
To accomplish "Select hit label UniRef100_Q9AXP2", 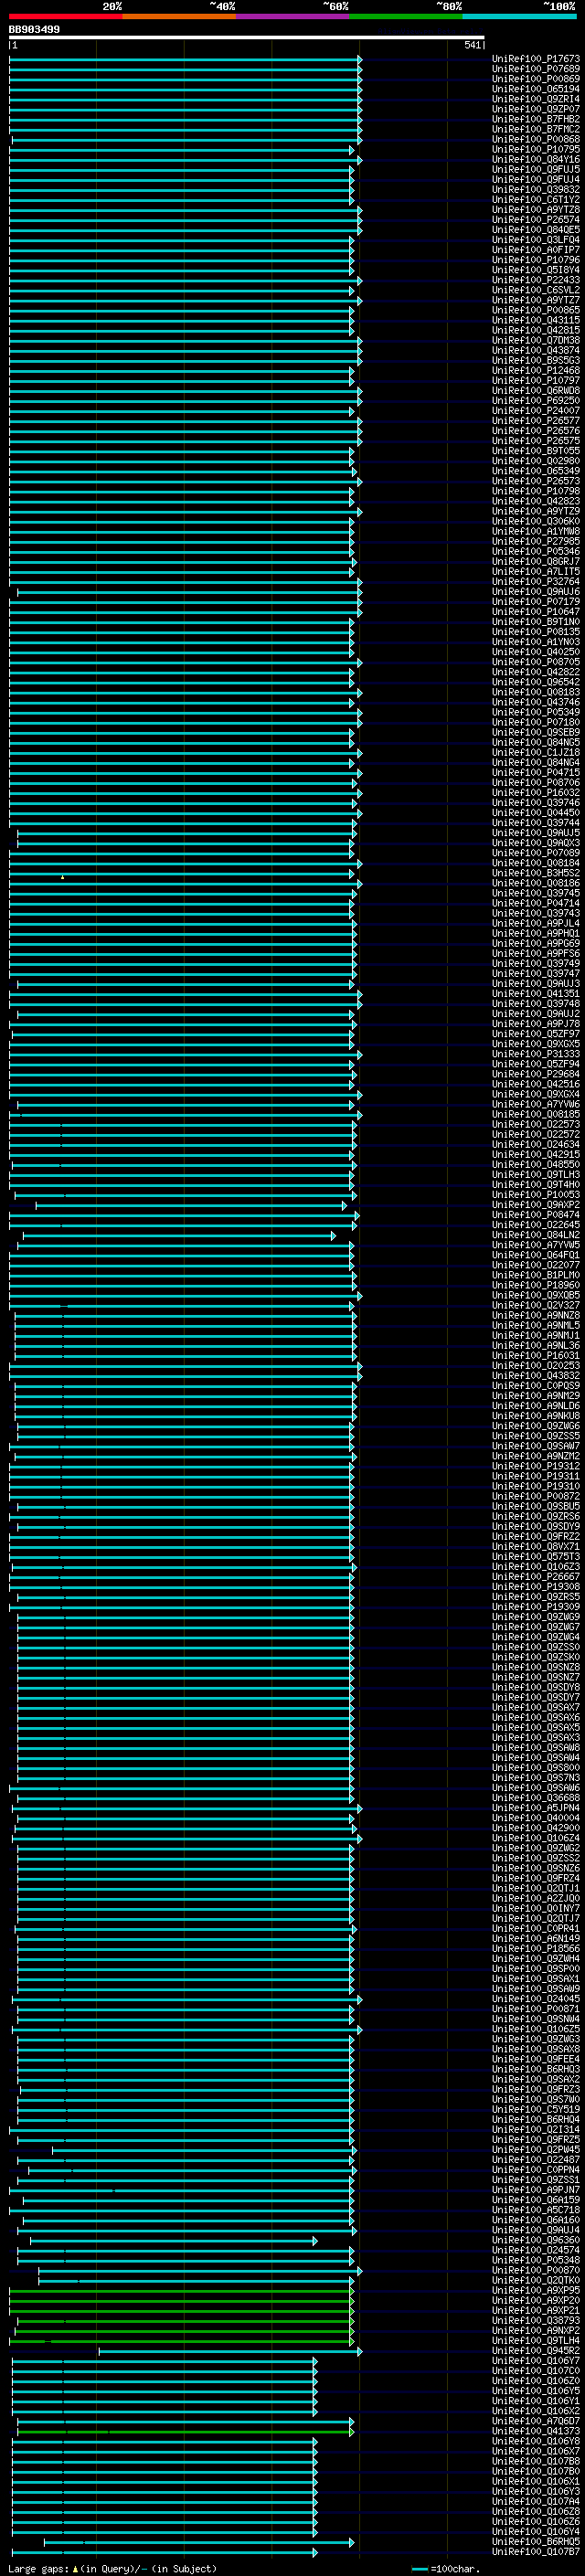I will pos(536,1205).
